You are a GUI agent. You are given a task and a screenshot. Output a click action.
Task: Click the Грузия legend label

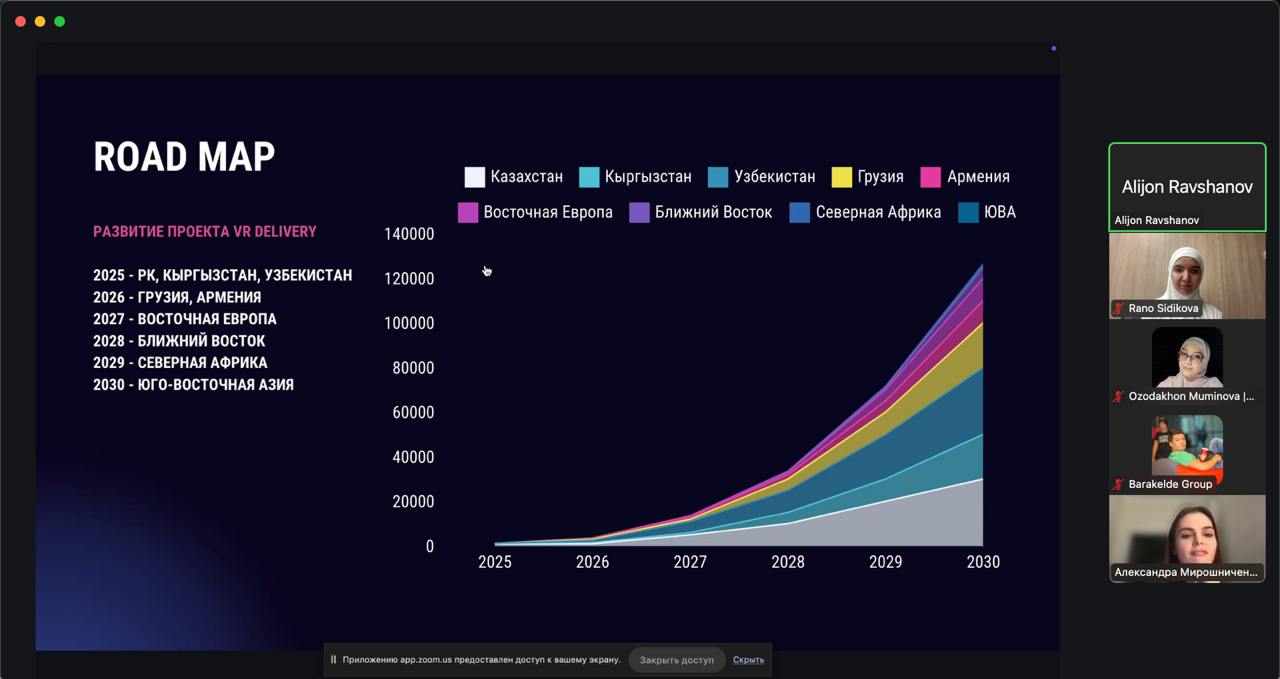pyautogui.click(x=881, y=177)
